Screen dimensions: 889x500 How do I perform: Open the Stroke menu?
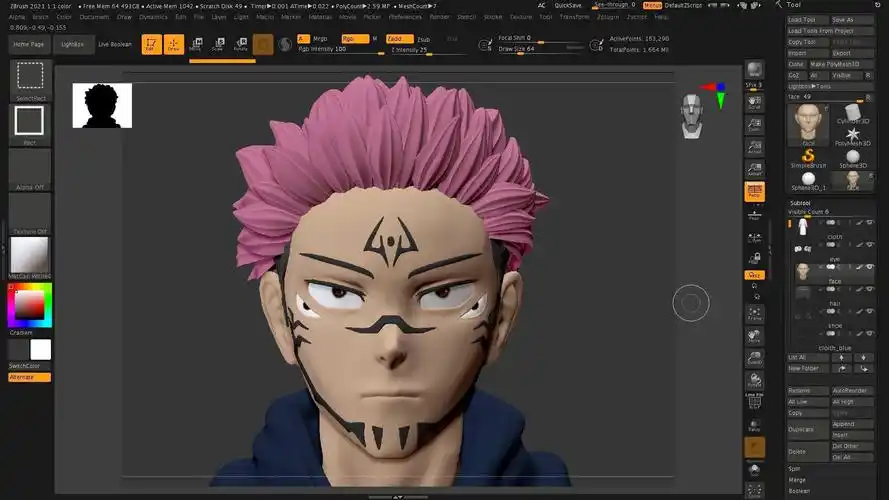493,17
